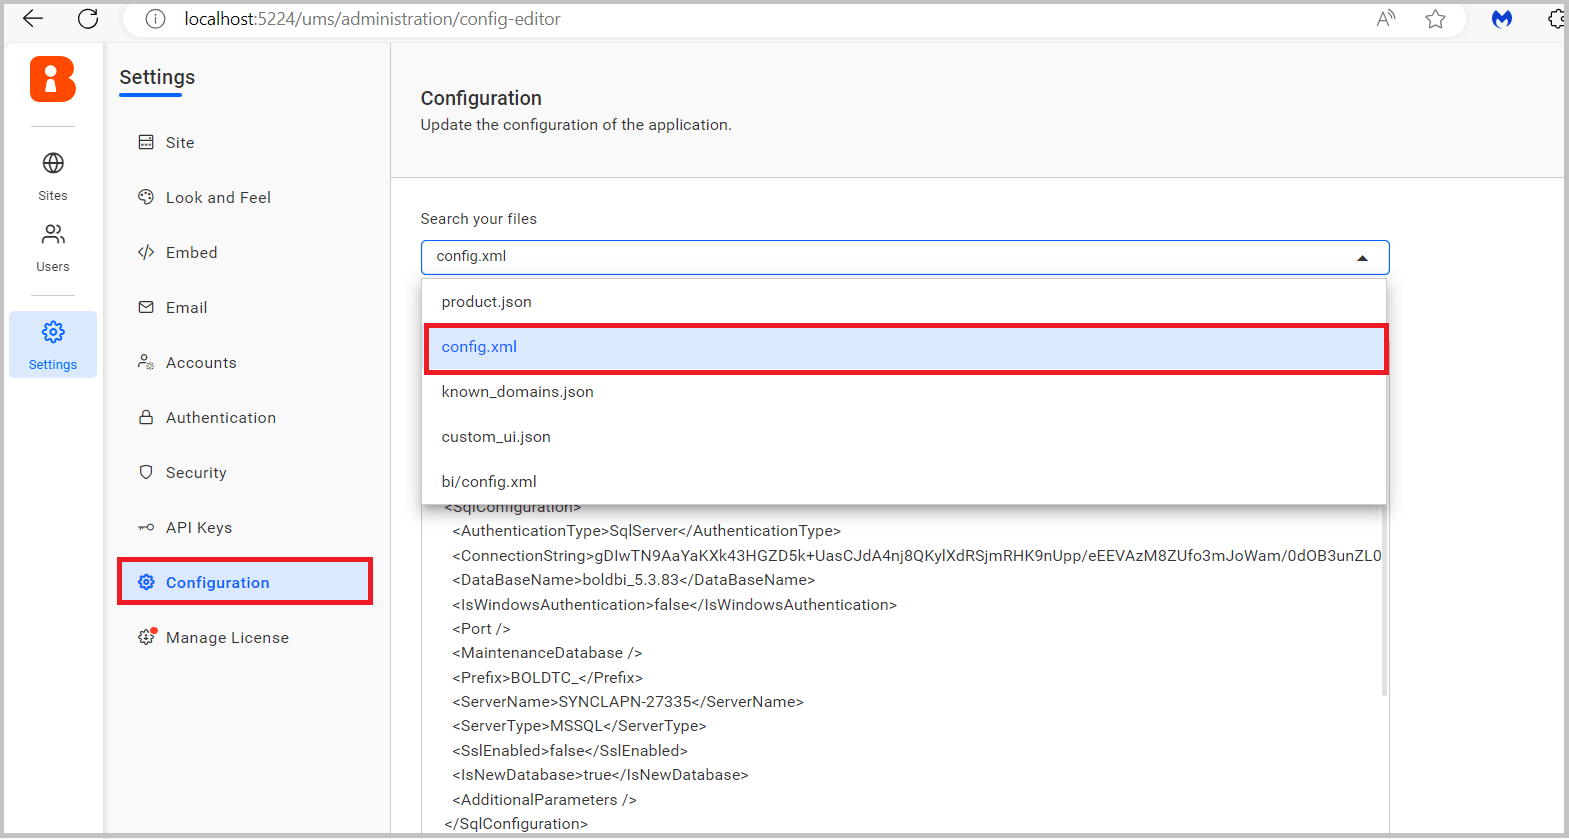Click the config.xml file selector field

tap(905, 257)
